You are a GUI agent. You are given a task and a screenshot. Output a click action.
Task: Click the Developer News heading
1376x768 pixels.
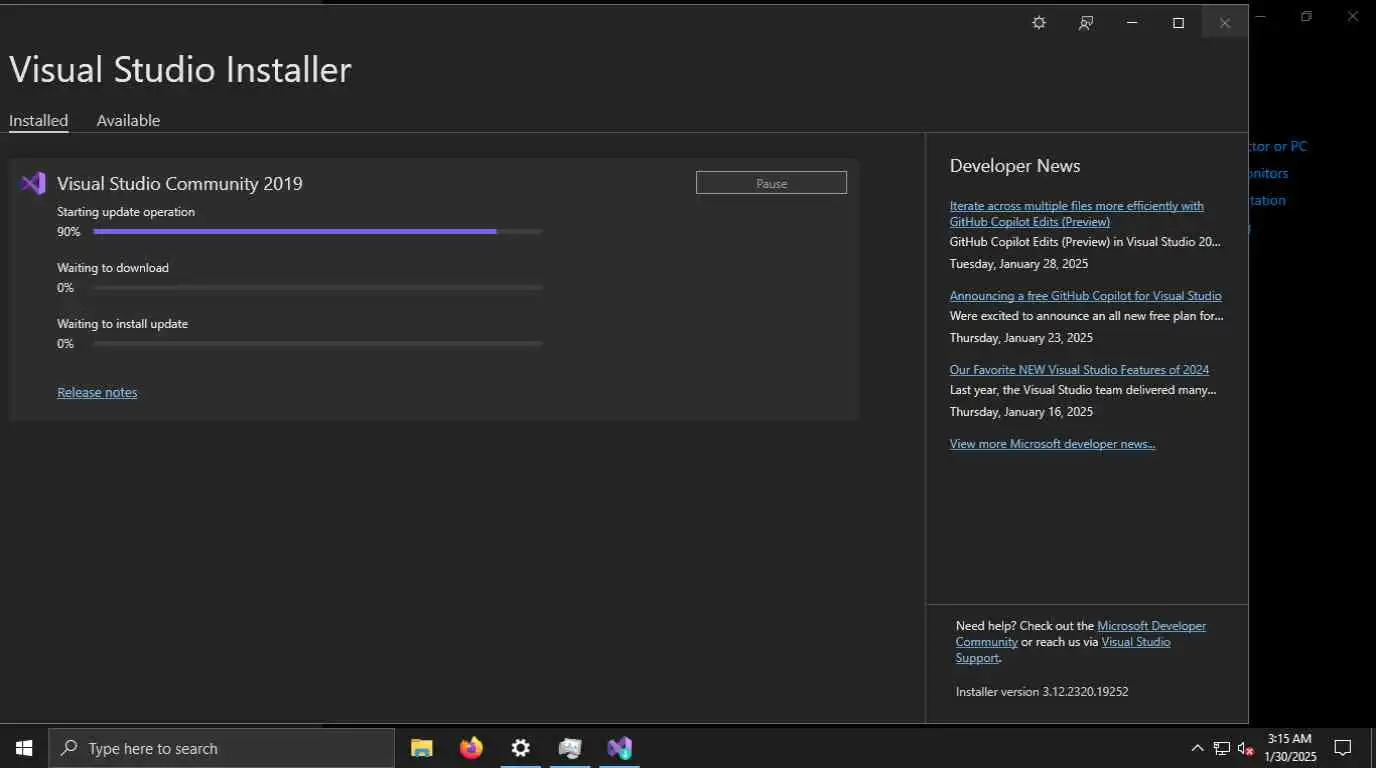click(x=1015, y=166)
